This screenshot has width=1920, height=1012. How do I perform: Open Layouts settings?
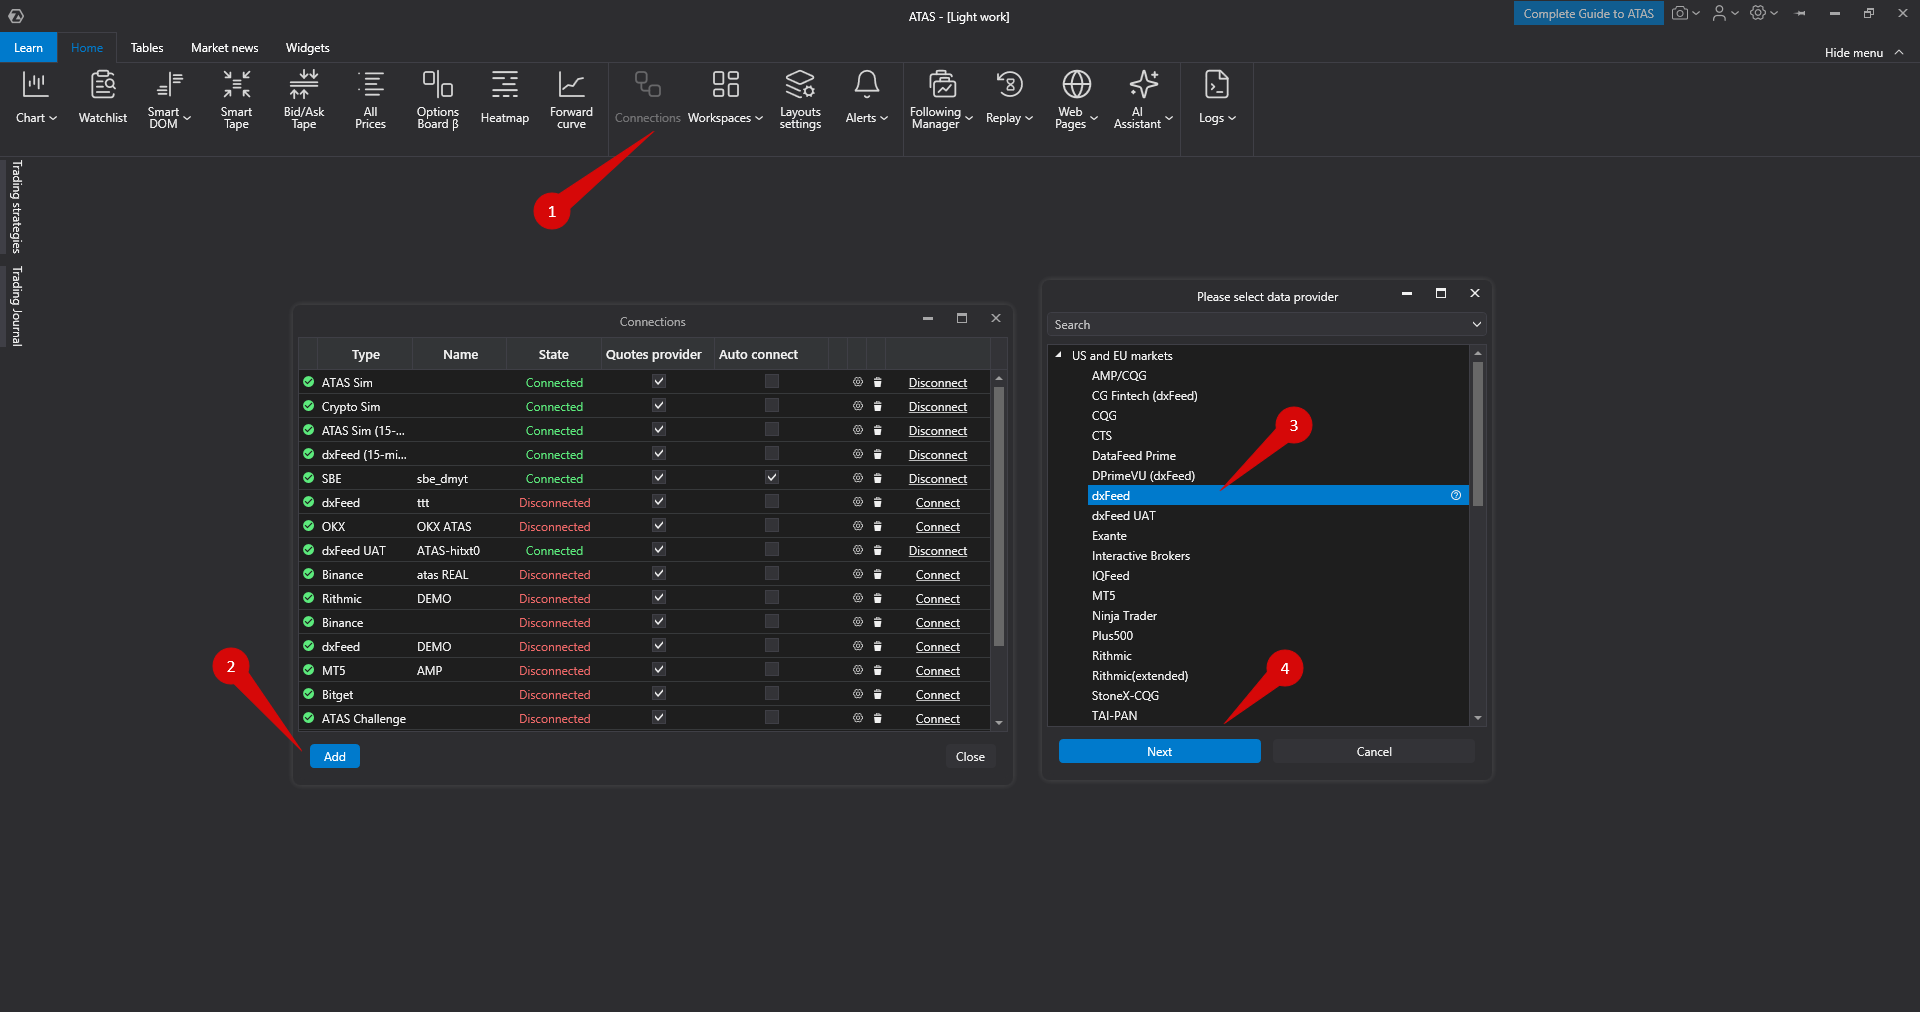pyautogui.click(x=800, y=98)
